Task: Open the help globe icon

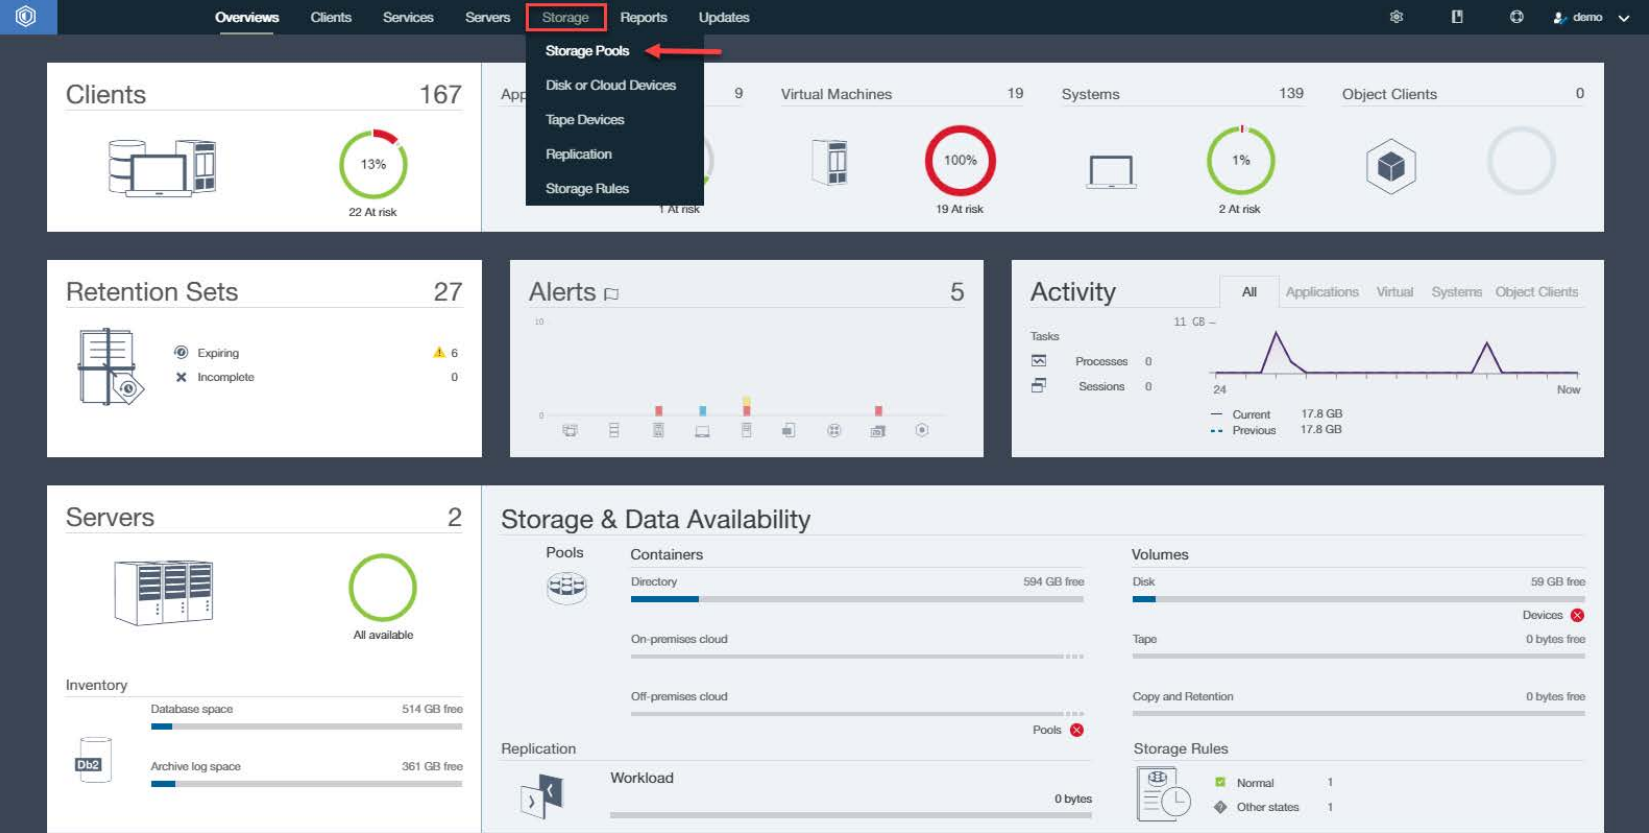Action: pyautogui.click(x=1516, y=17)
